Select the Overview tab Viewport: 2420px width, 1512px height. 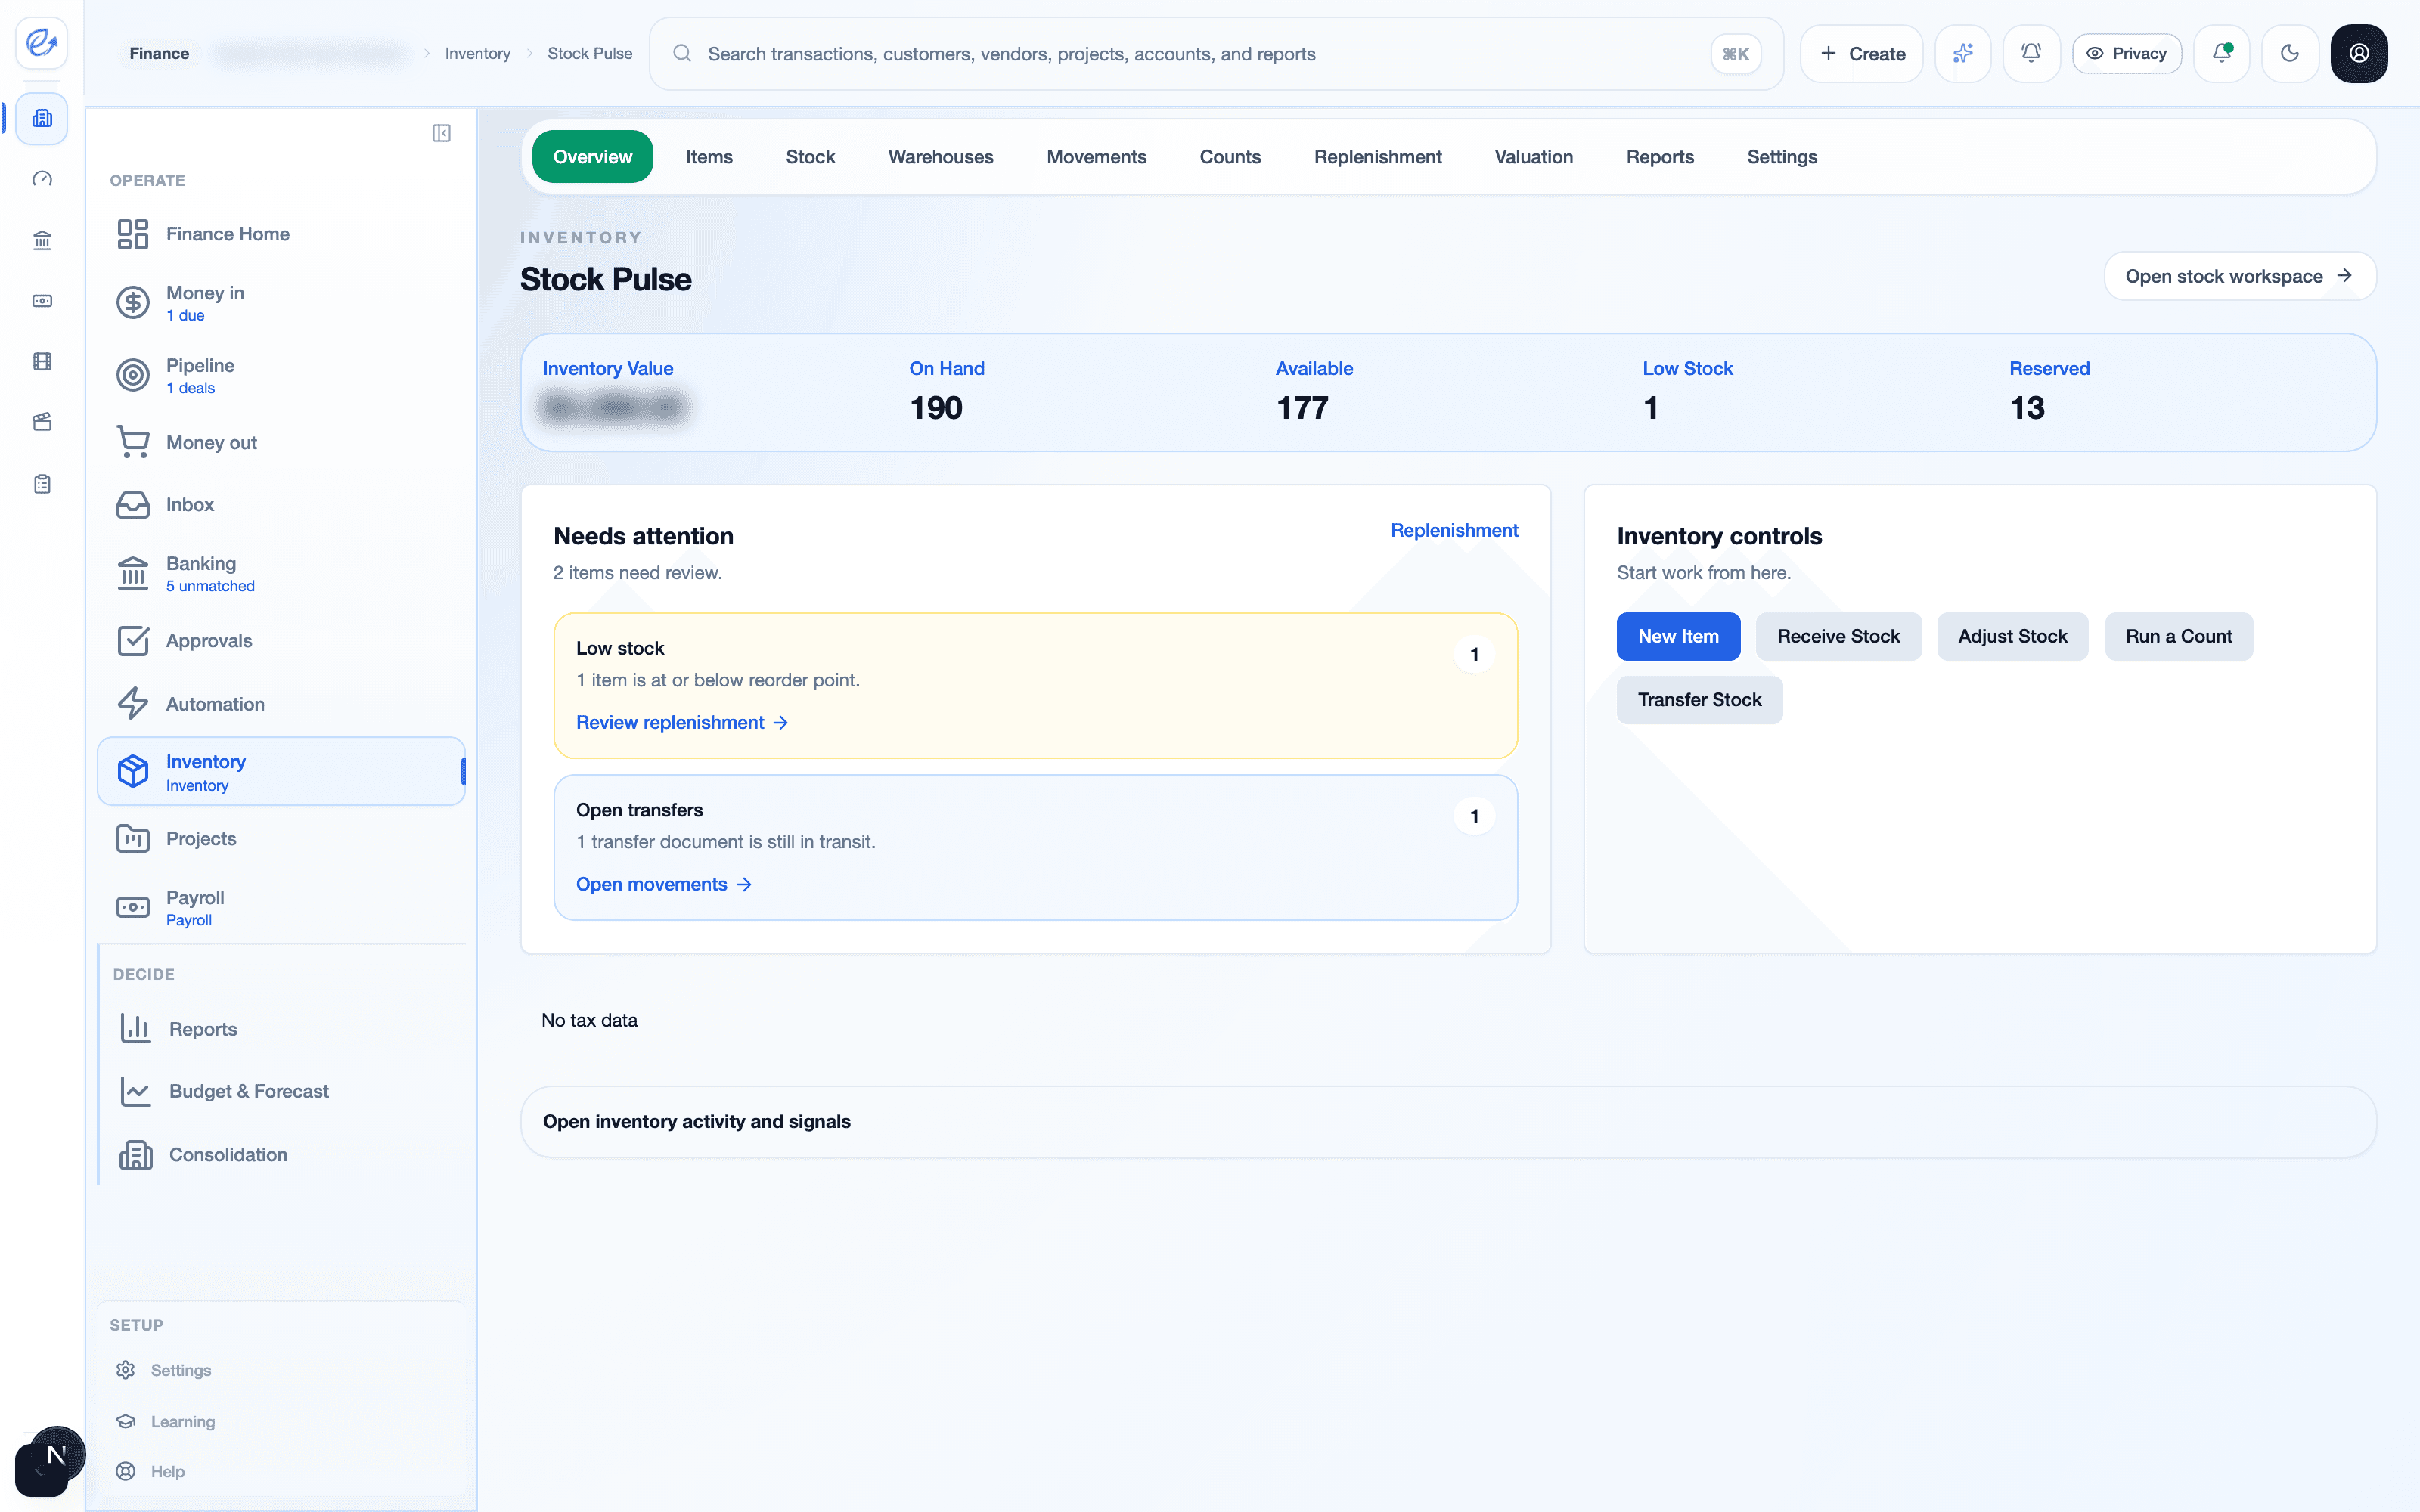coord(592,157)
